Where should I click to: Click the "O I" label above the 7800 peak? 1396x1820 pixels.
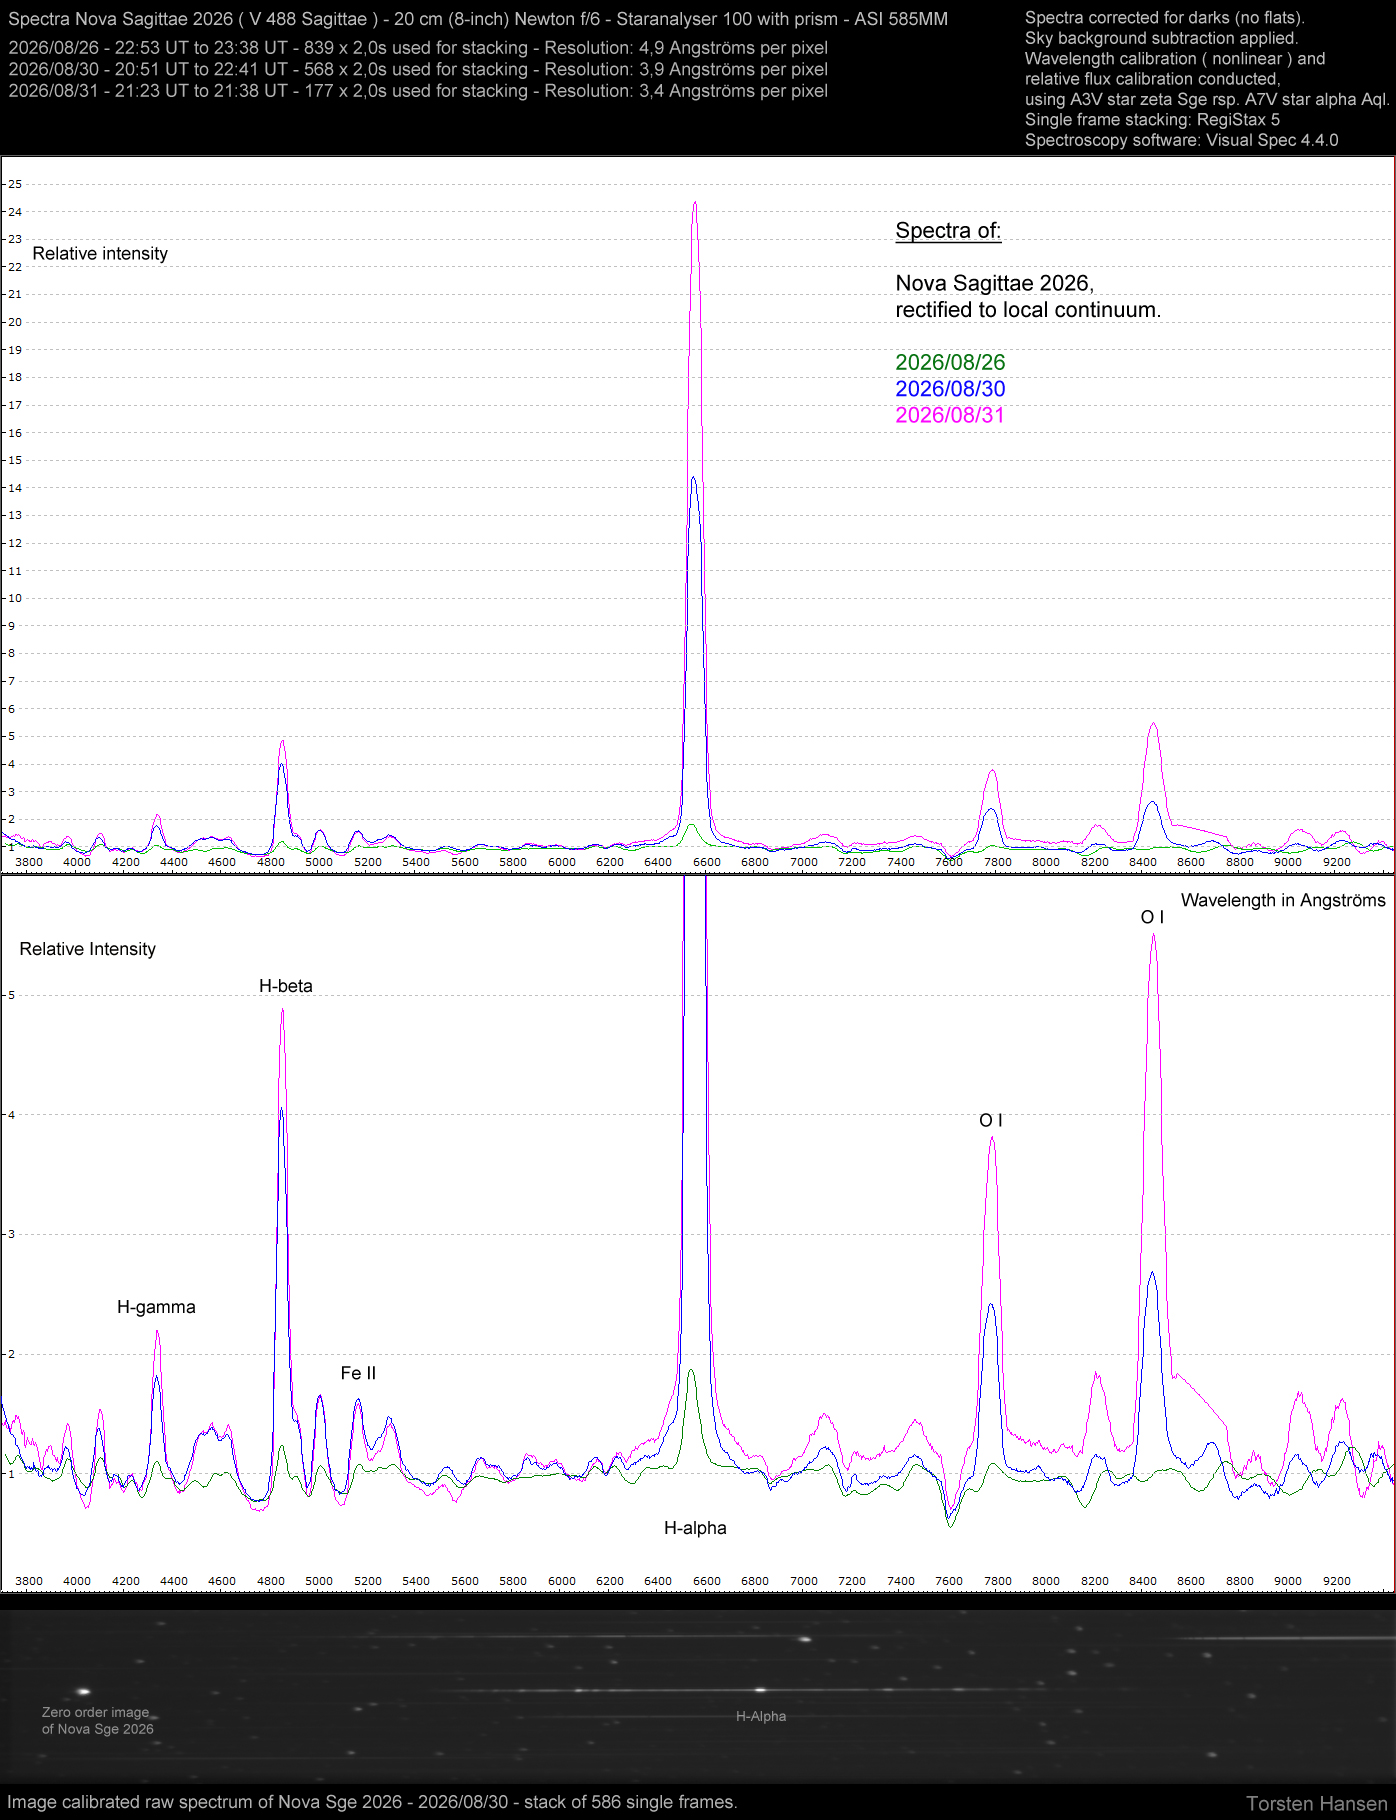pos(990,1120)
